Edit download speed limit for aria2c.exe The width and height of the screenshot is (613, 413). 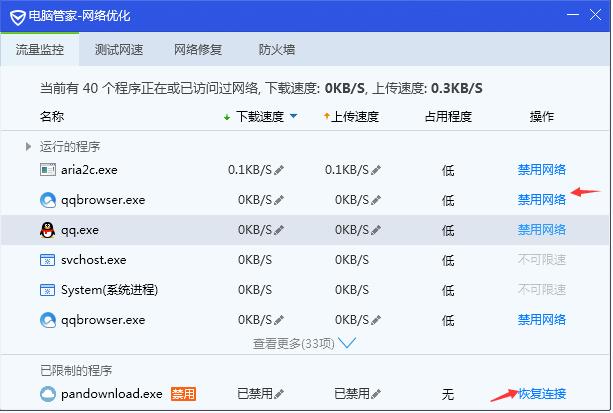click(x=279, y=170)
